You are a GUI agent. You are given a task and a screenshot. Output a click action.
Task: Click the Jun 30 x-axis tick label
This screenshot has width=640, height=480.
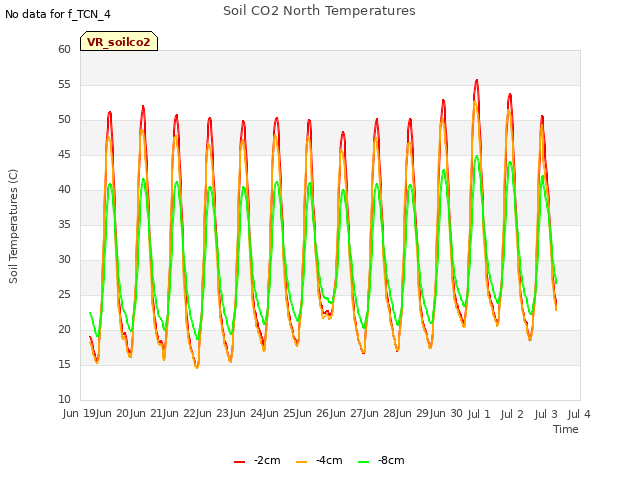(445, 413)
